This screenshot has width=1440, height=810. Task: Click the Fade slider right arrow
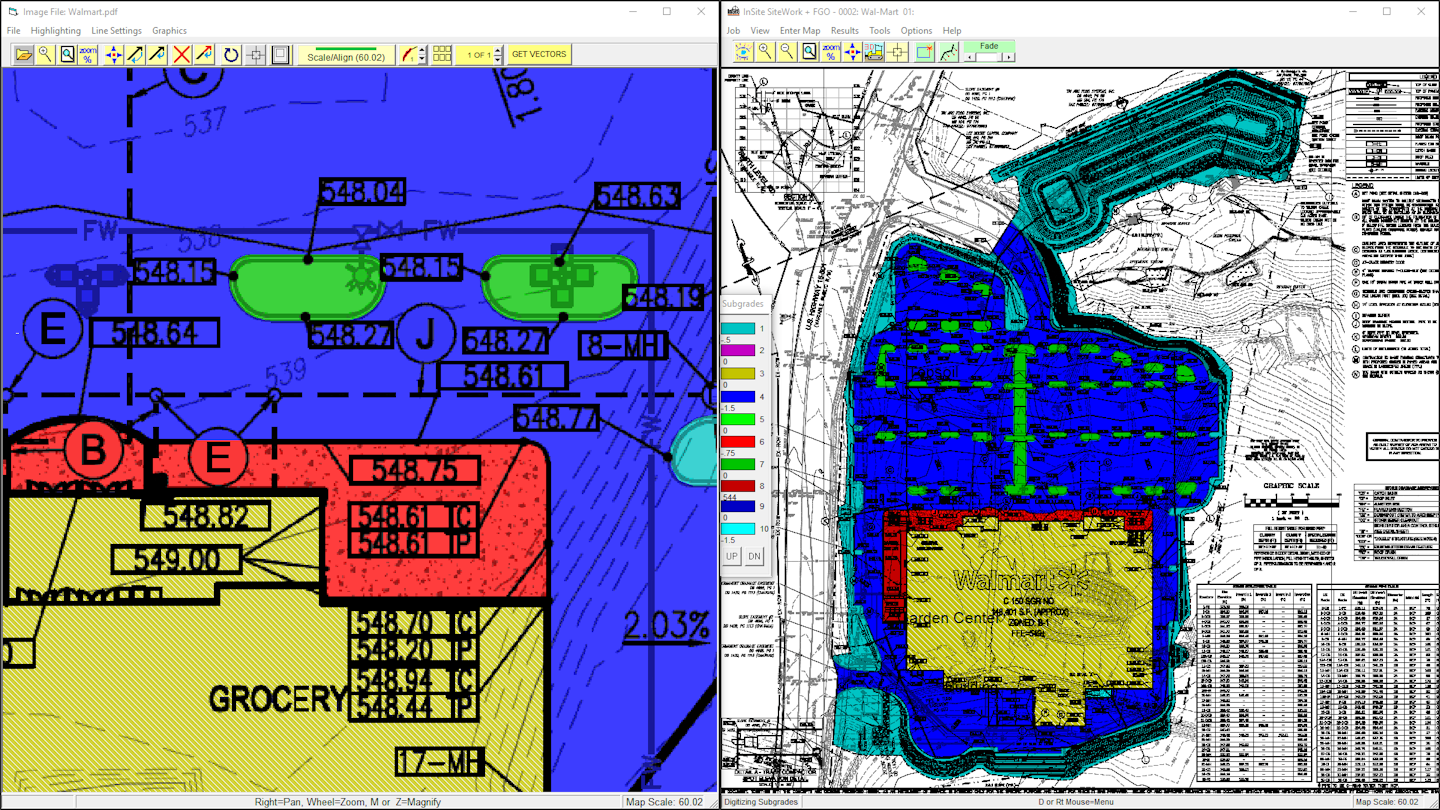tap(1009, 57)
